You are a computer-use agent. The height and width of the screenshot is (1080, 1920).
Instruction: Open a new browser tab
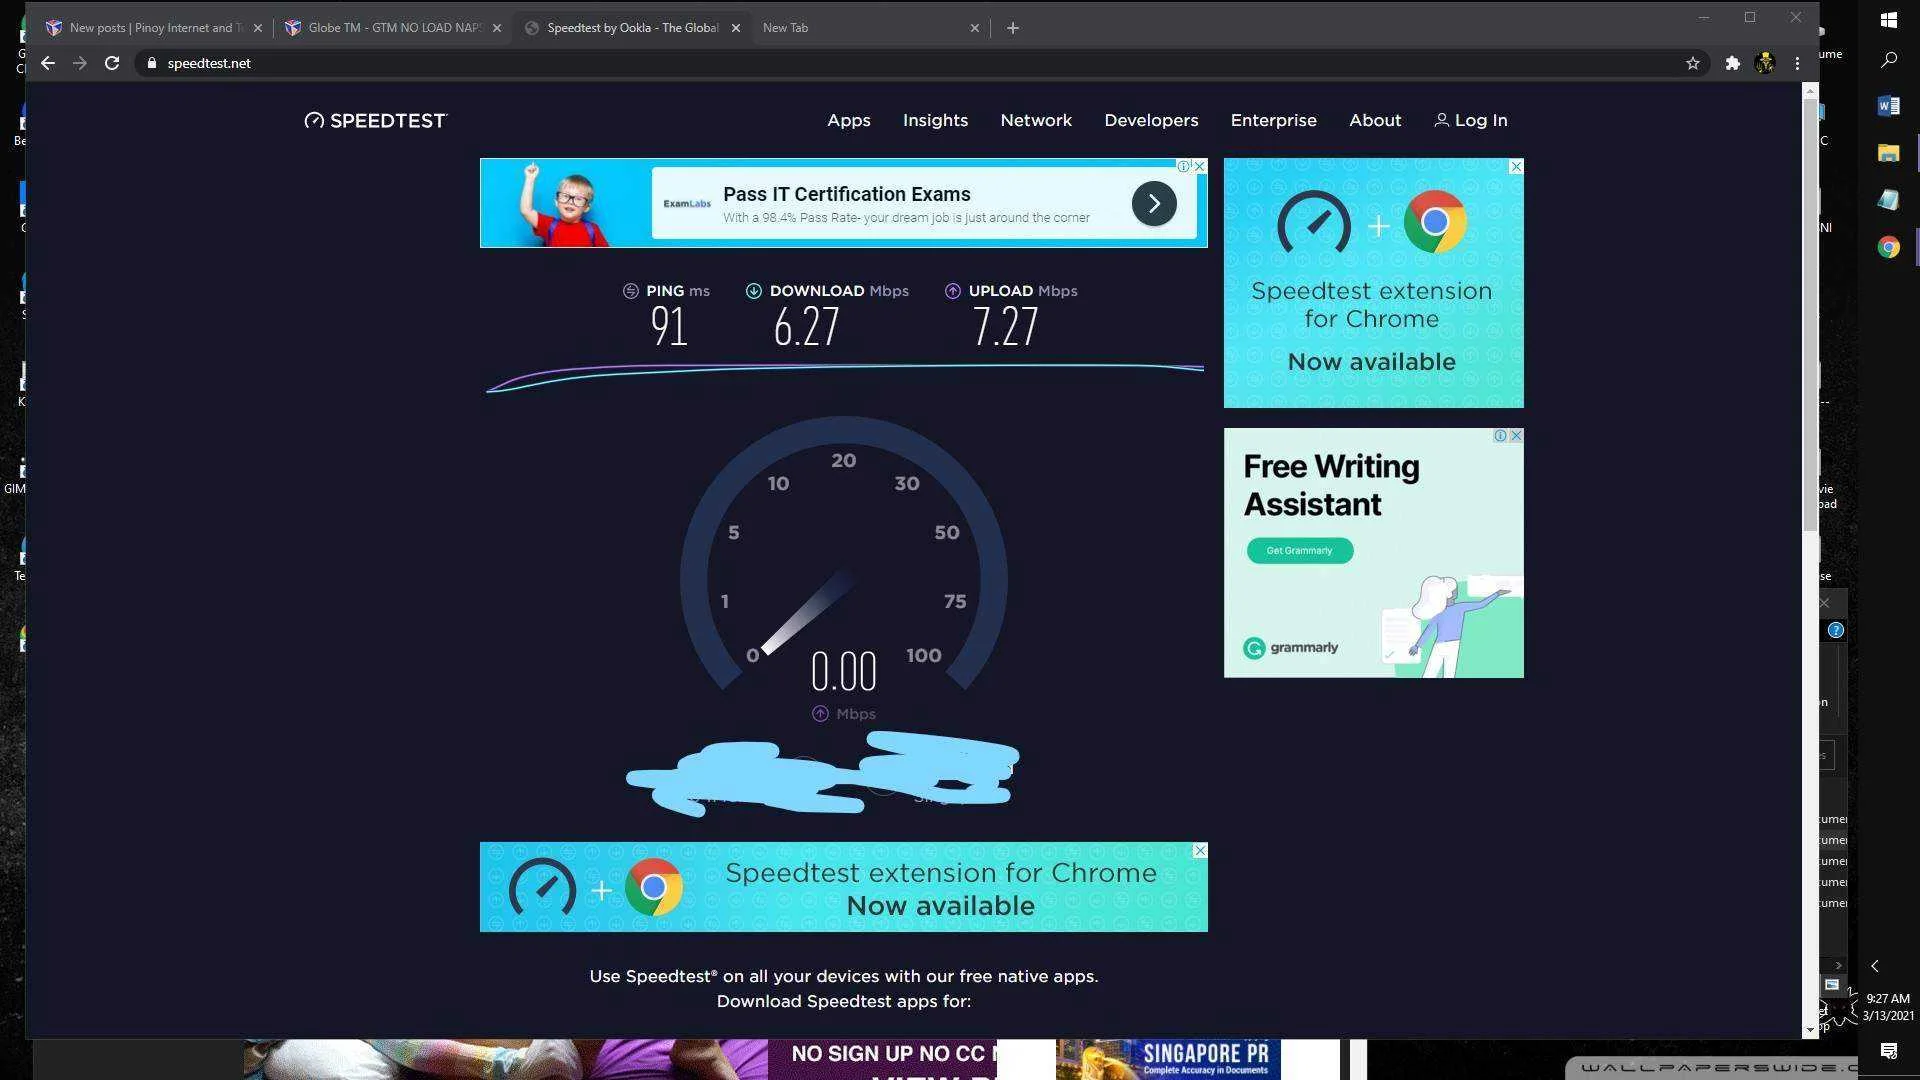pyautogui.click(x=1013, y=28)
